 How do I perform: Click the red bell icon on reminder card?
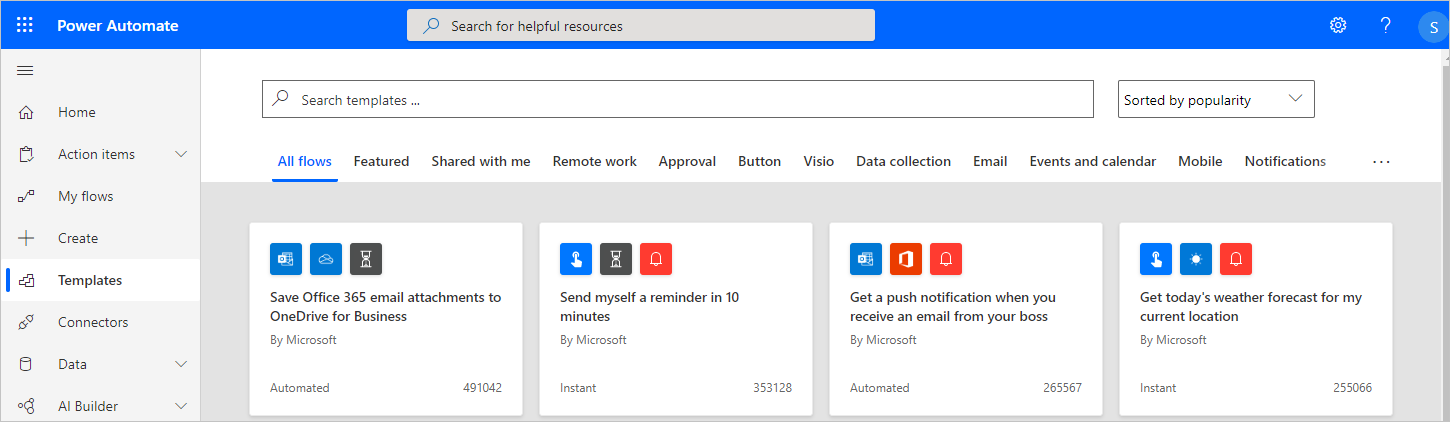(656, 259)
